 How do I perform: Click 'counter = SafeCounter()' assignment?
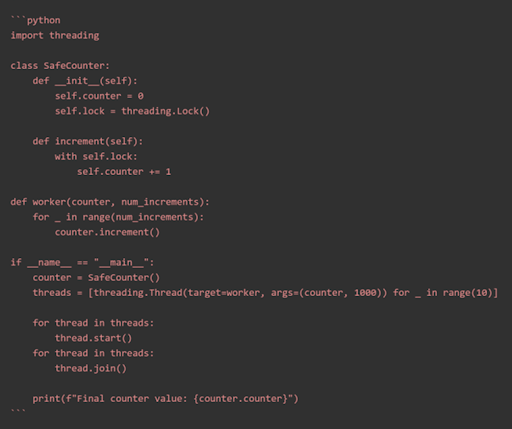click(96, 278)
